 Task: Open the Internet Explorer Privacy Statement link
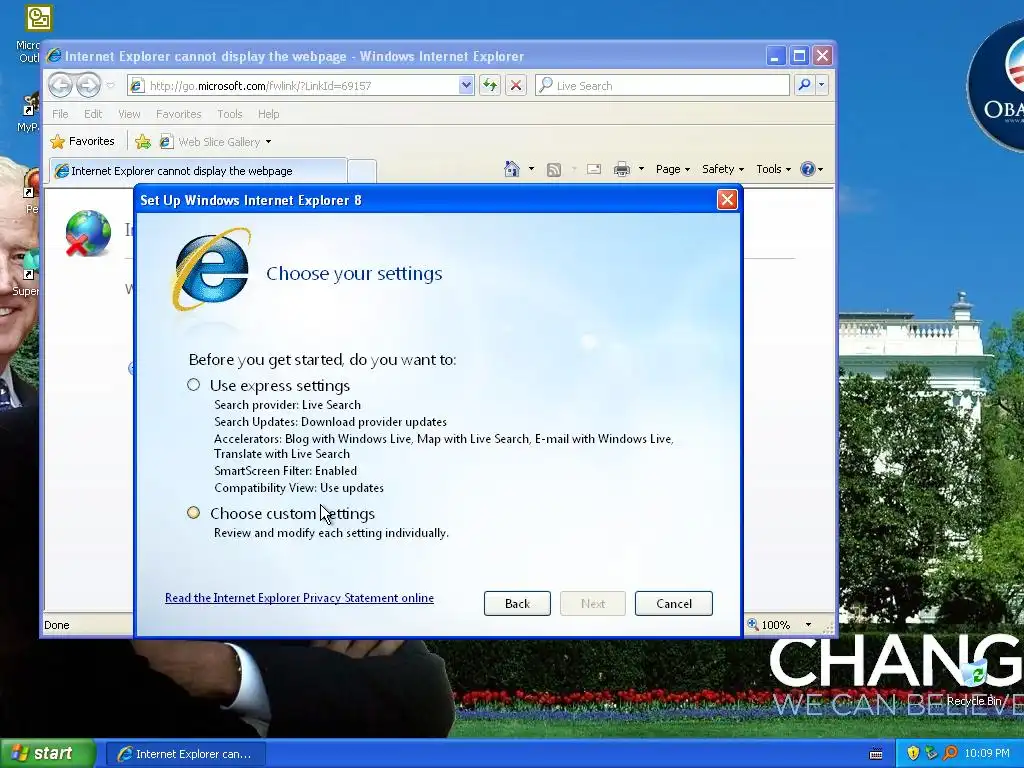click(299, 598)
